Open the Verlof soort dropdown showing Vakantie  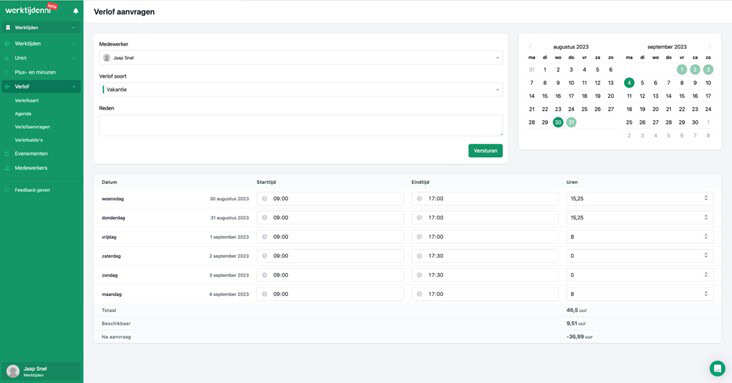(x=301, y=89)
